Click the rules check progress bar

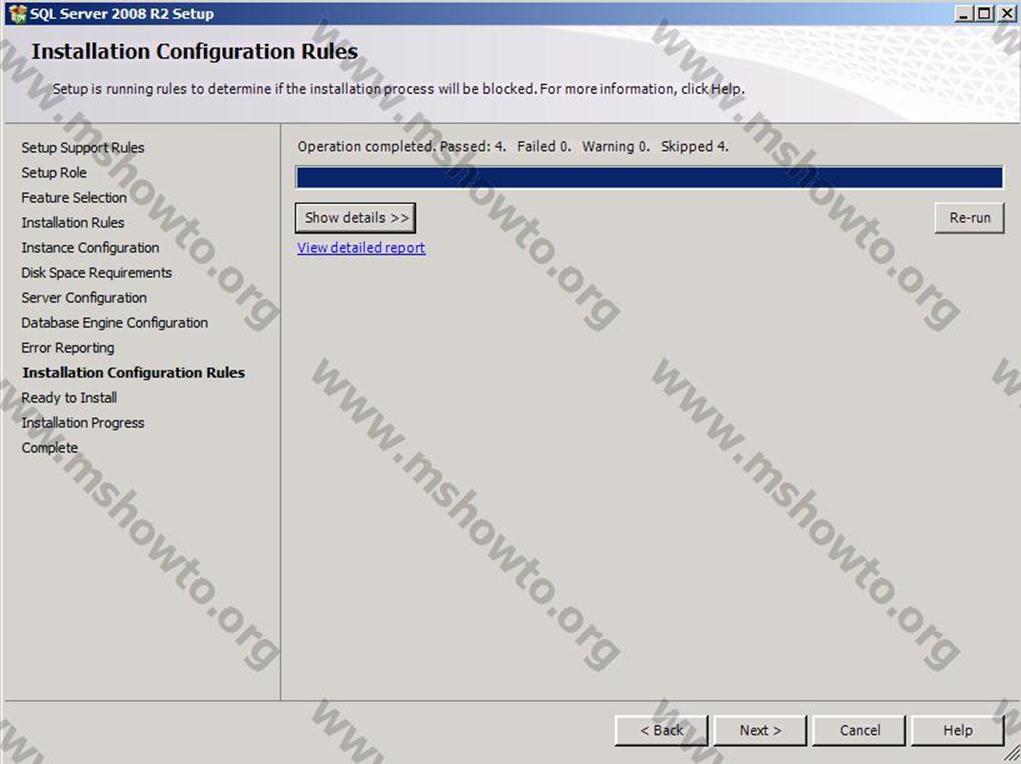tap(649, 177)
